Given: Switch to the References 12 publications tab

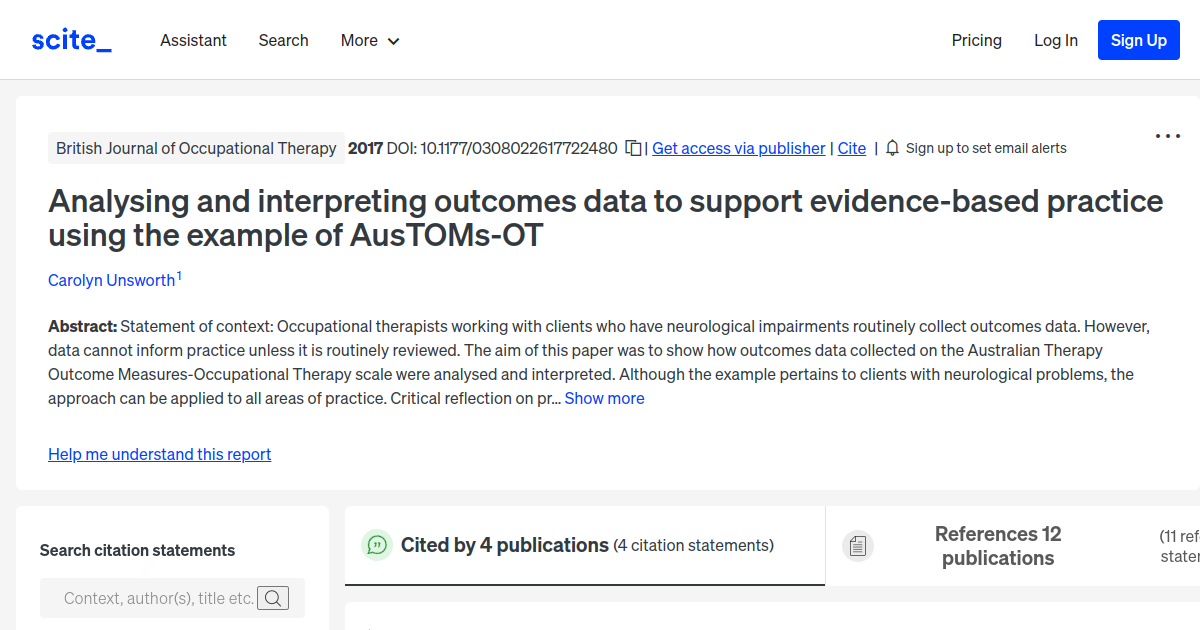Looking at the screenshot, I should point(997,545).
